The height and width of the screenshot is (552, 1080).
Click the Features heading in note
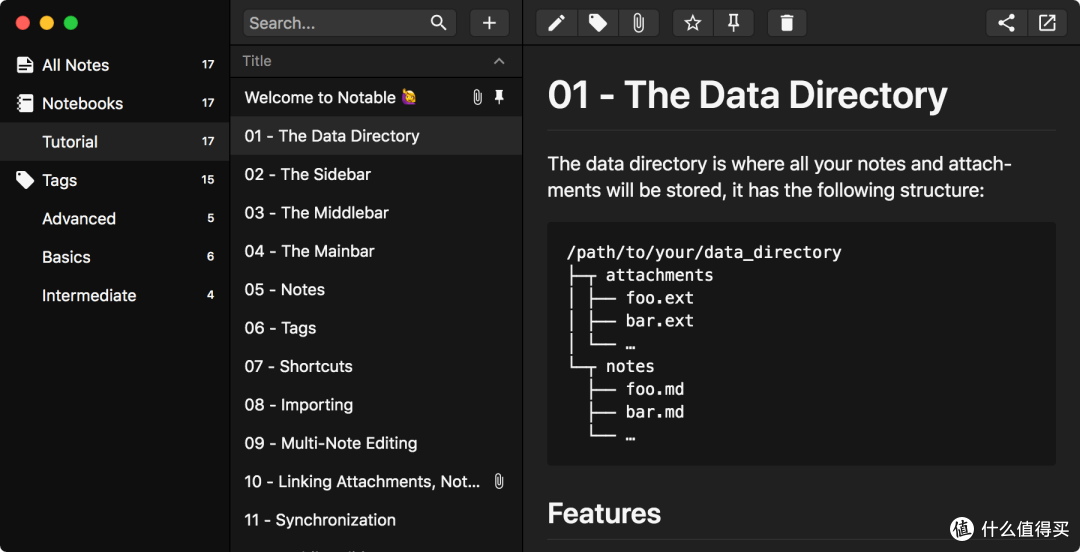(604, 513)
